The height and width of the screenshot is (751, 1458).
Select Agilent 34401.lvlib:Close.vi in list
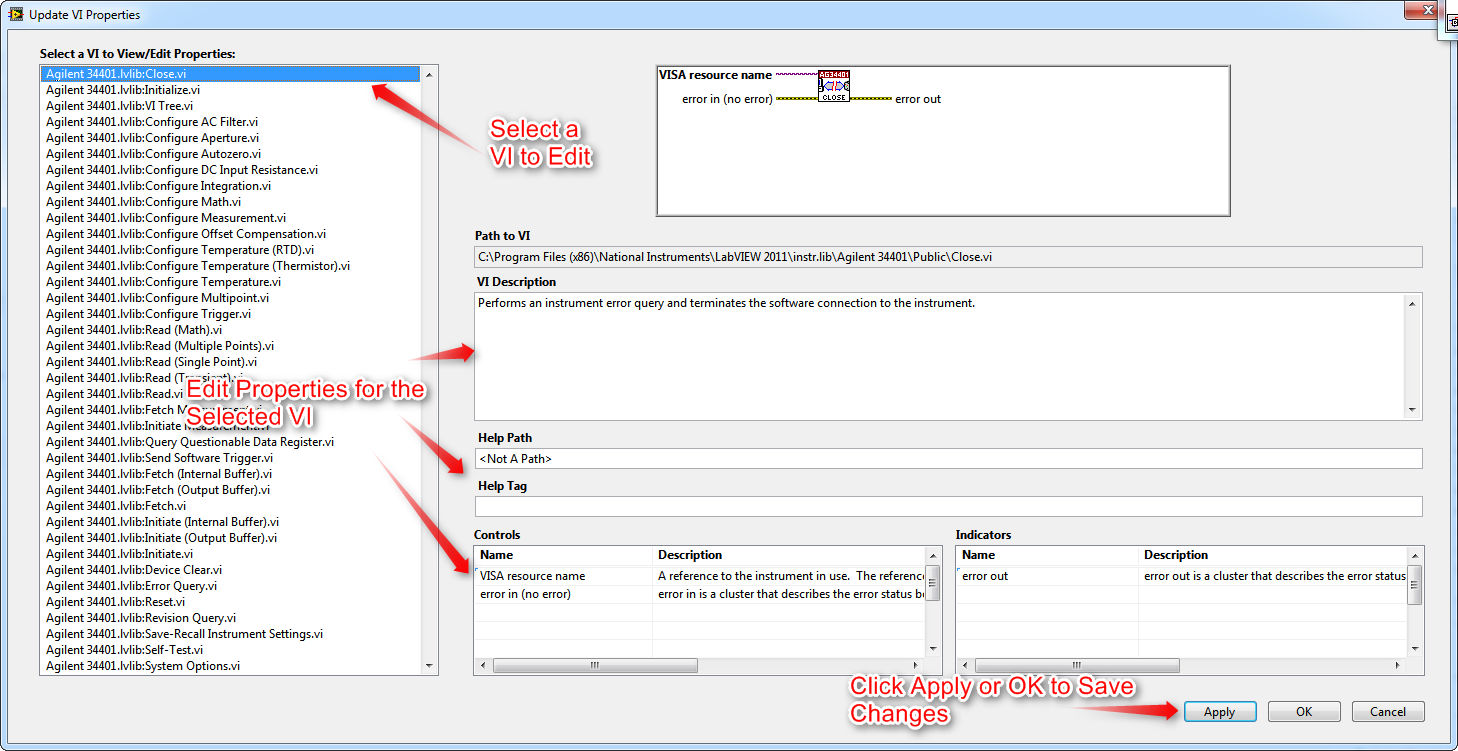231,74
